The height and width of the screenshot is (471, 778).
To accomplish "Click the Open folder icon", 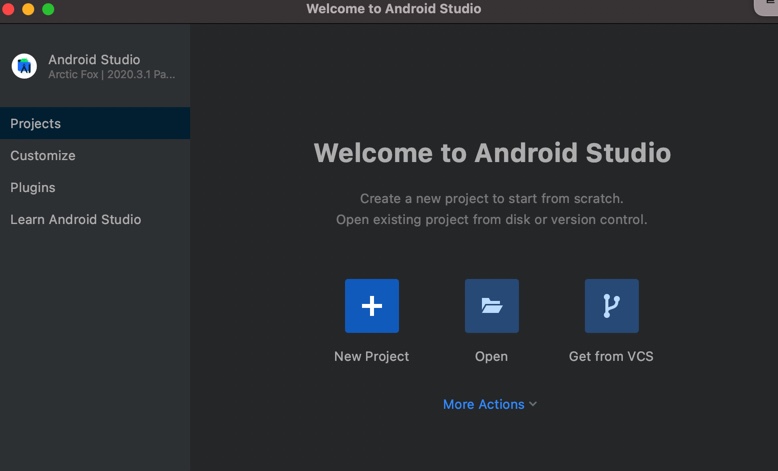I will (492, 306).
